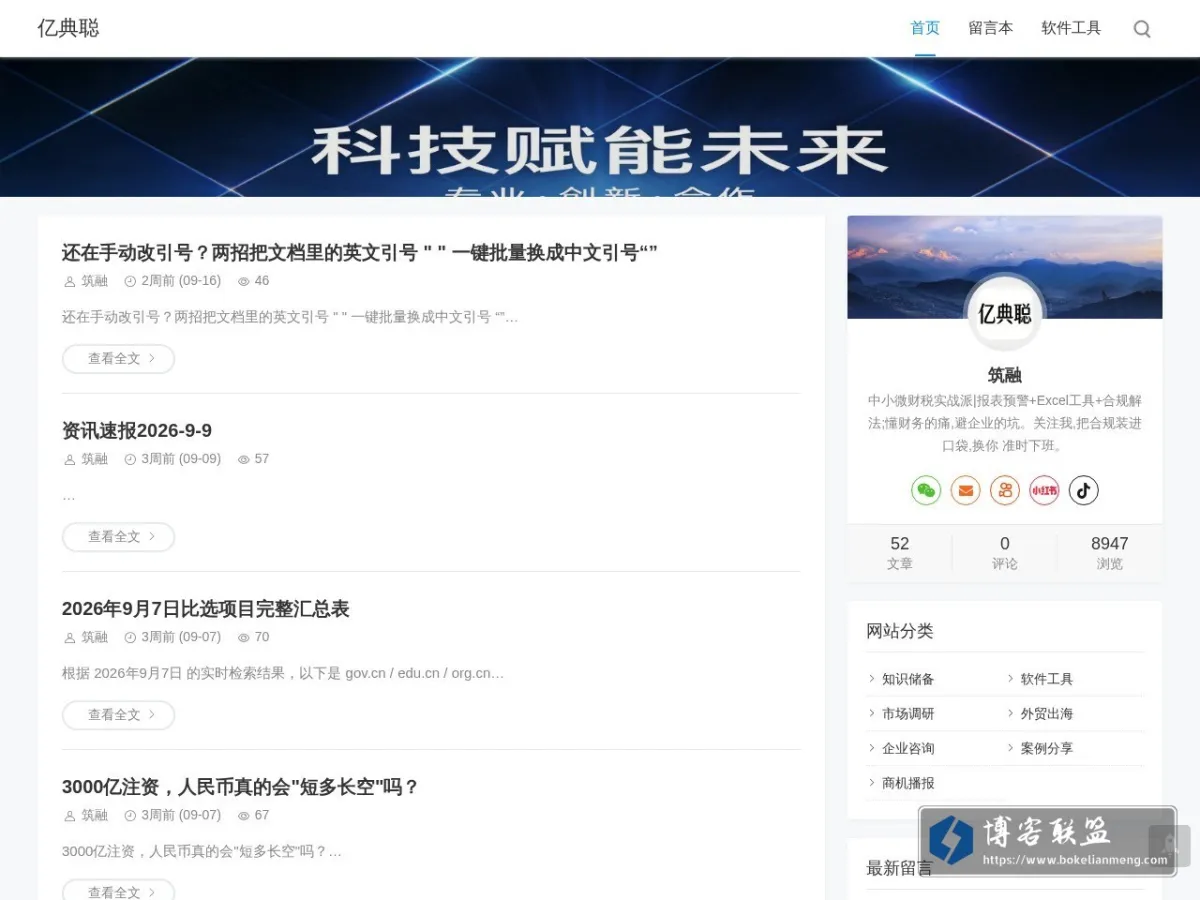Click the 52 文章 stat
Screen dimensions: 1200x900
(900, 553)
